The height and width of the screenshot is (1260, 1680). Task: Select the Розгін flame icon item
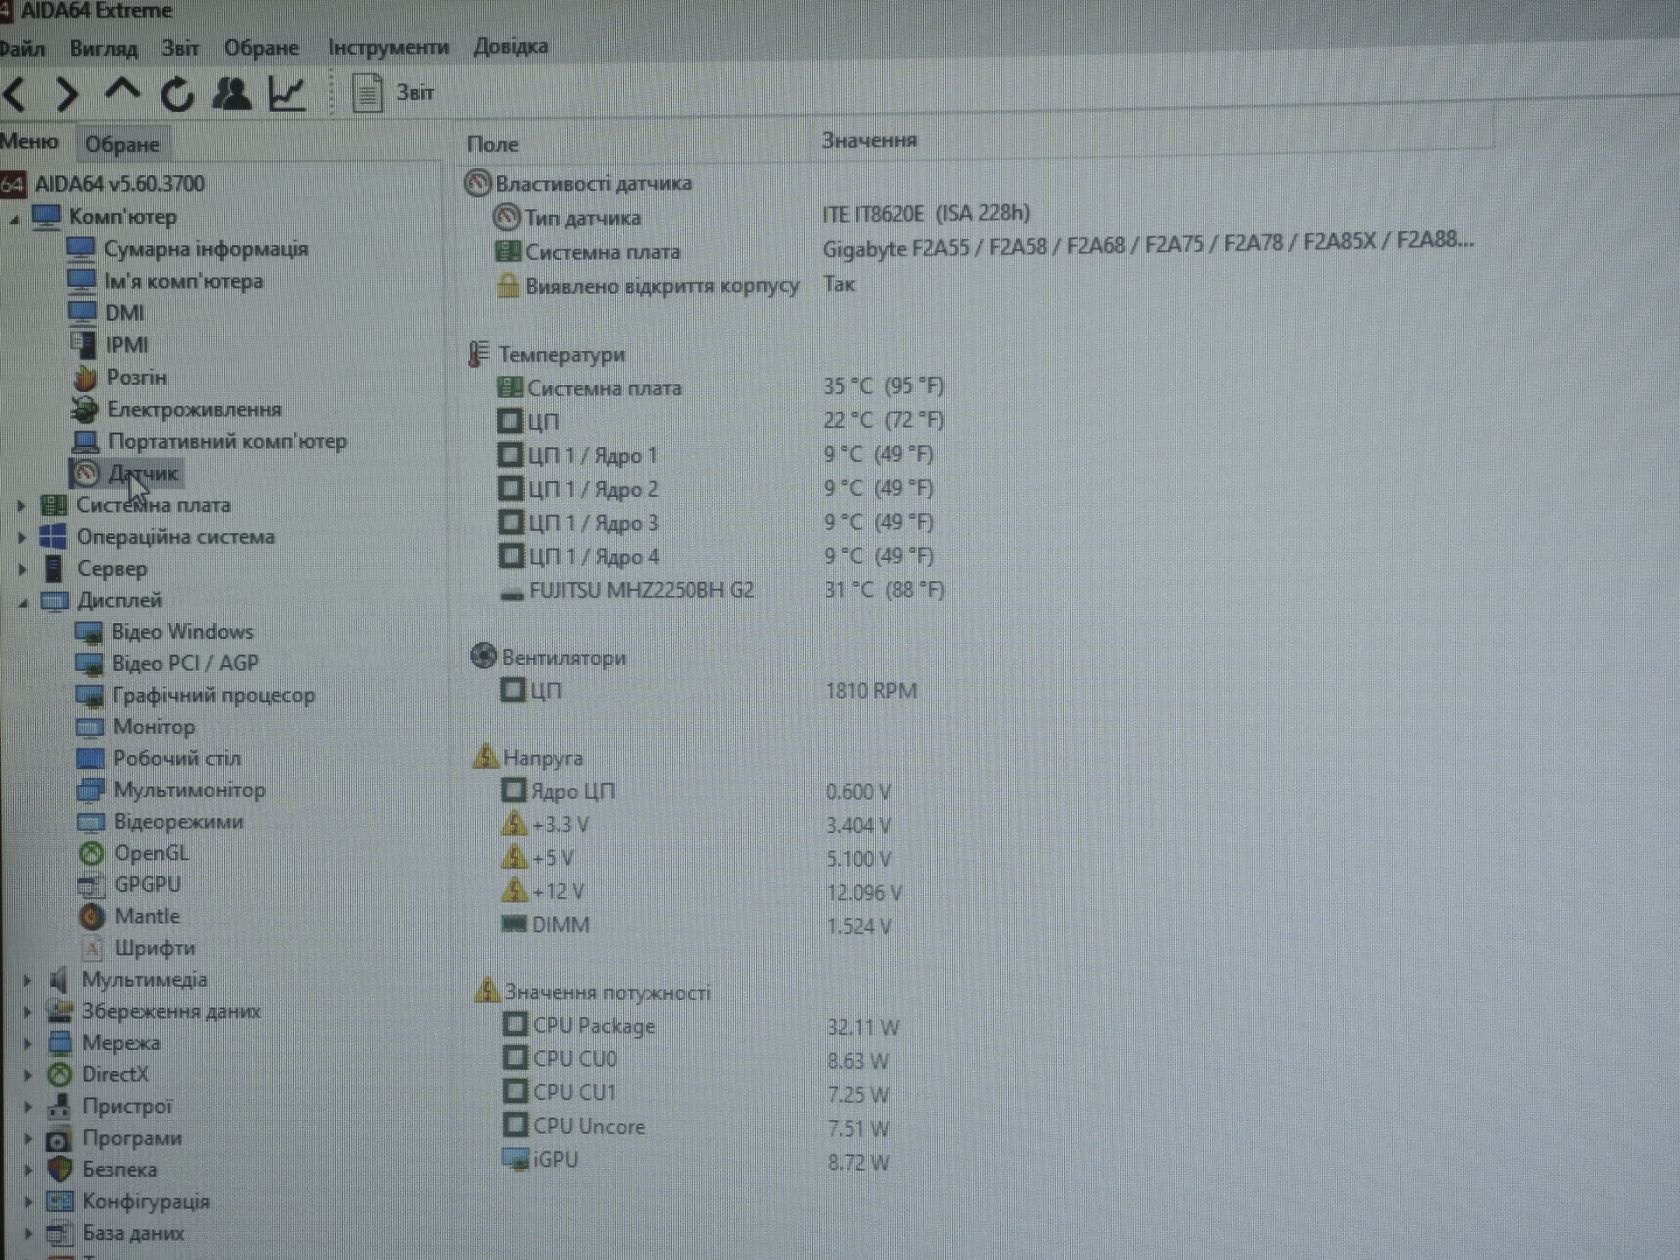(x=85, y=378)
